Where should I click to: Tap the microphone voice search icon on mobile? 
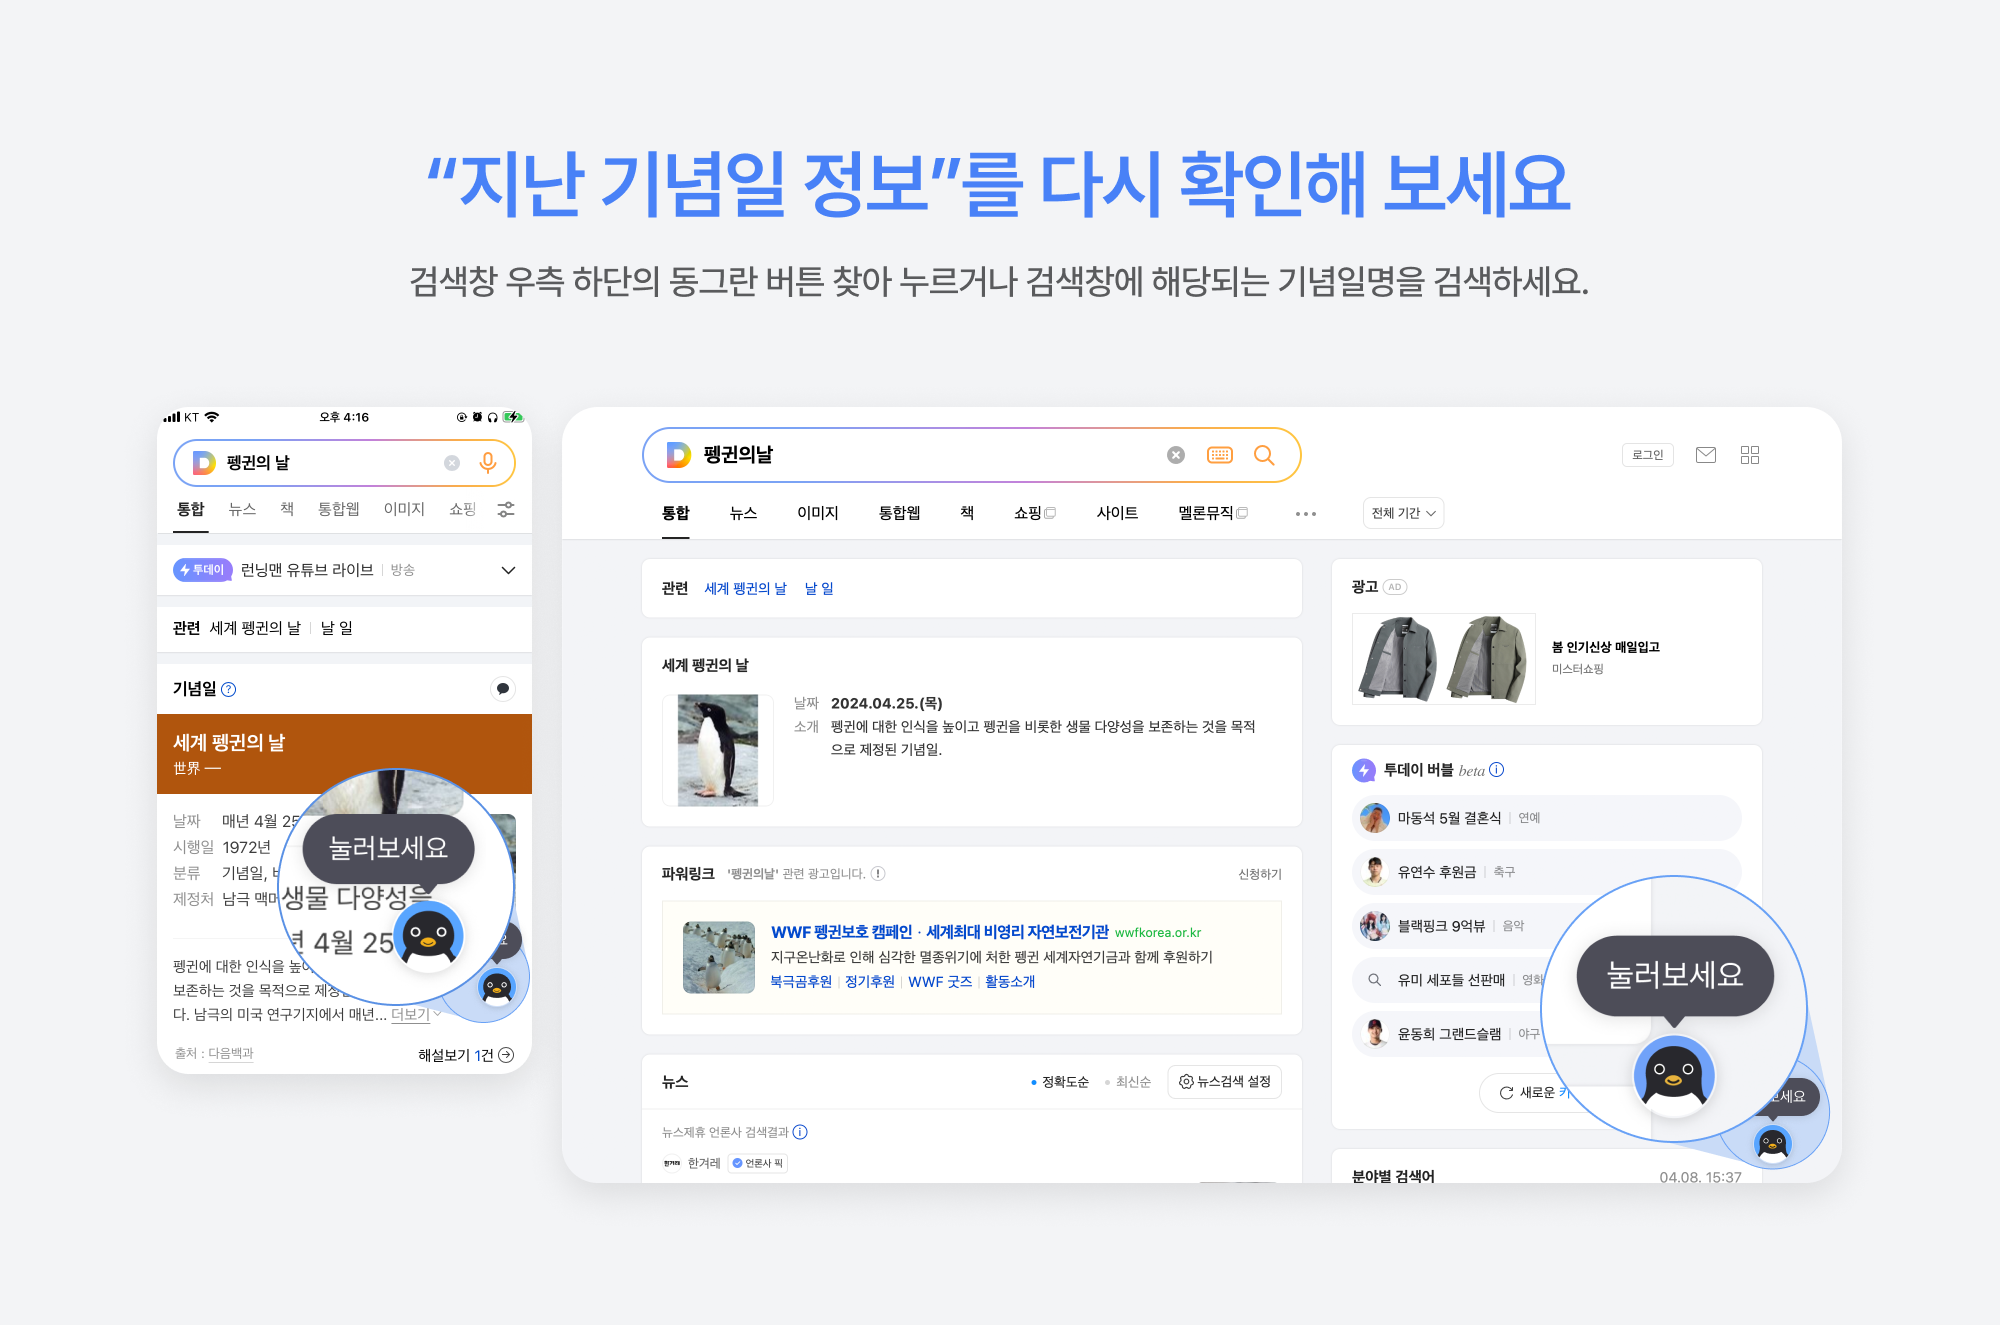[488, 462]
